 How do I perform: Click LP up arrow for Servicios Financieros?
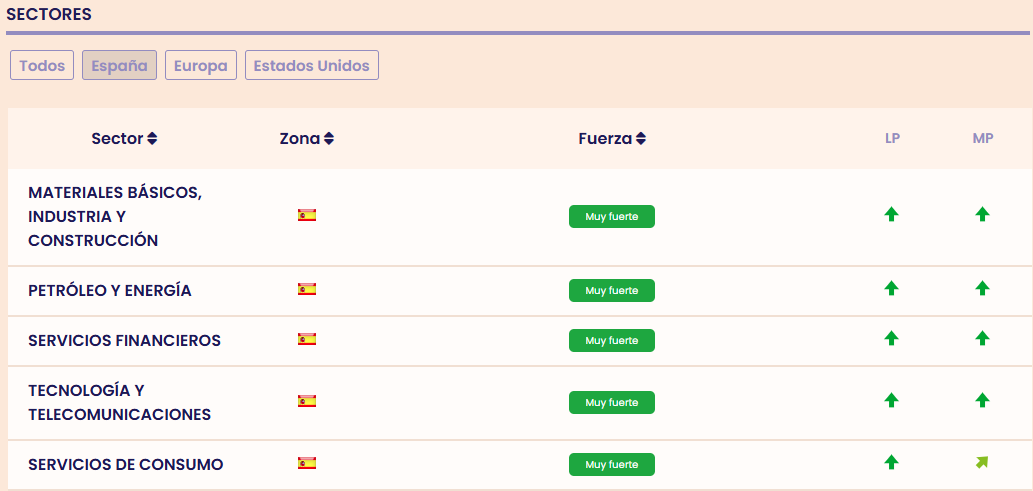[891, 339]
